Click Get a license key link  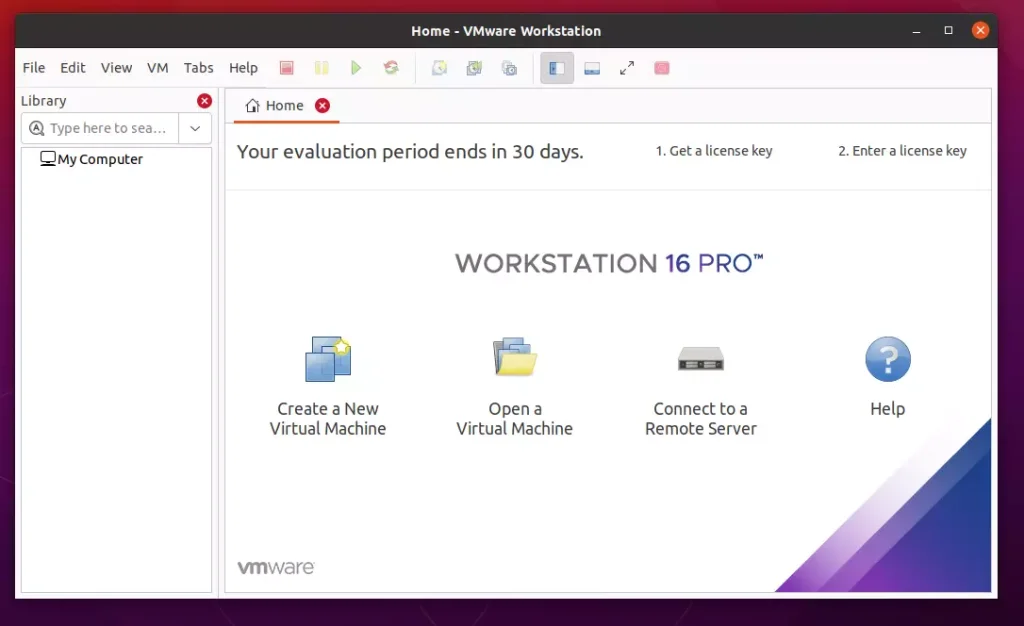[x=714, y=151]
